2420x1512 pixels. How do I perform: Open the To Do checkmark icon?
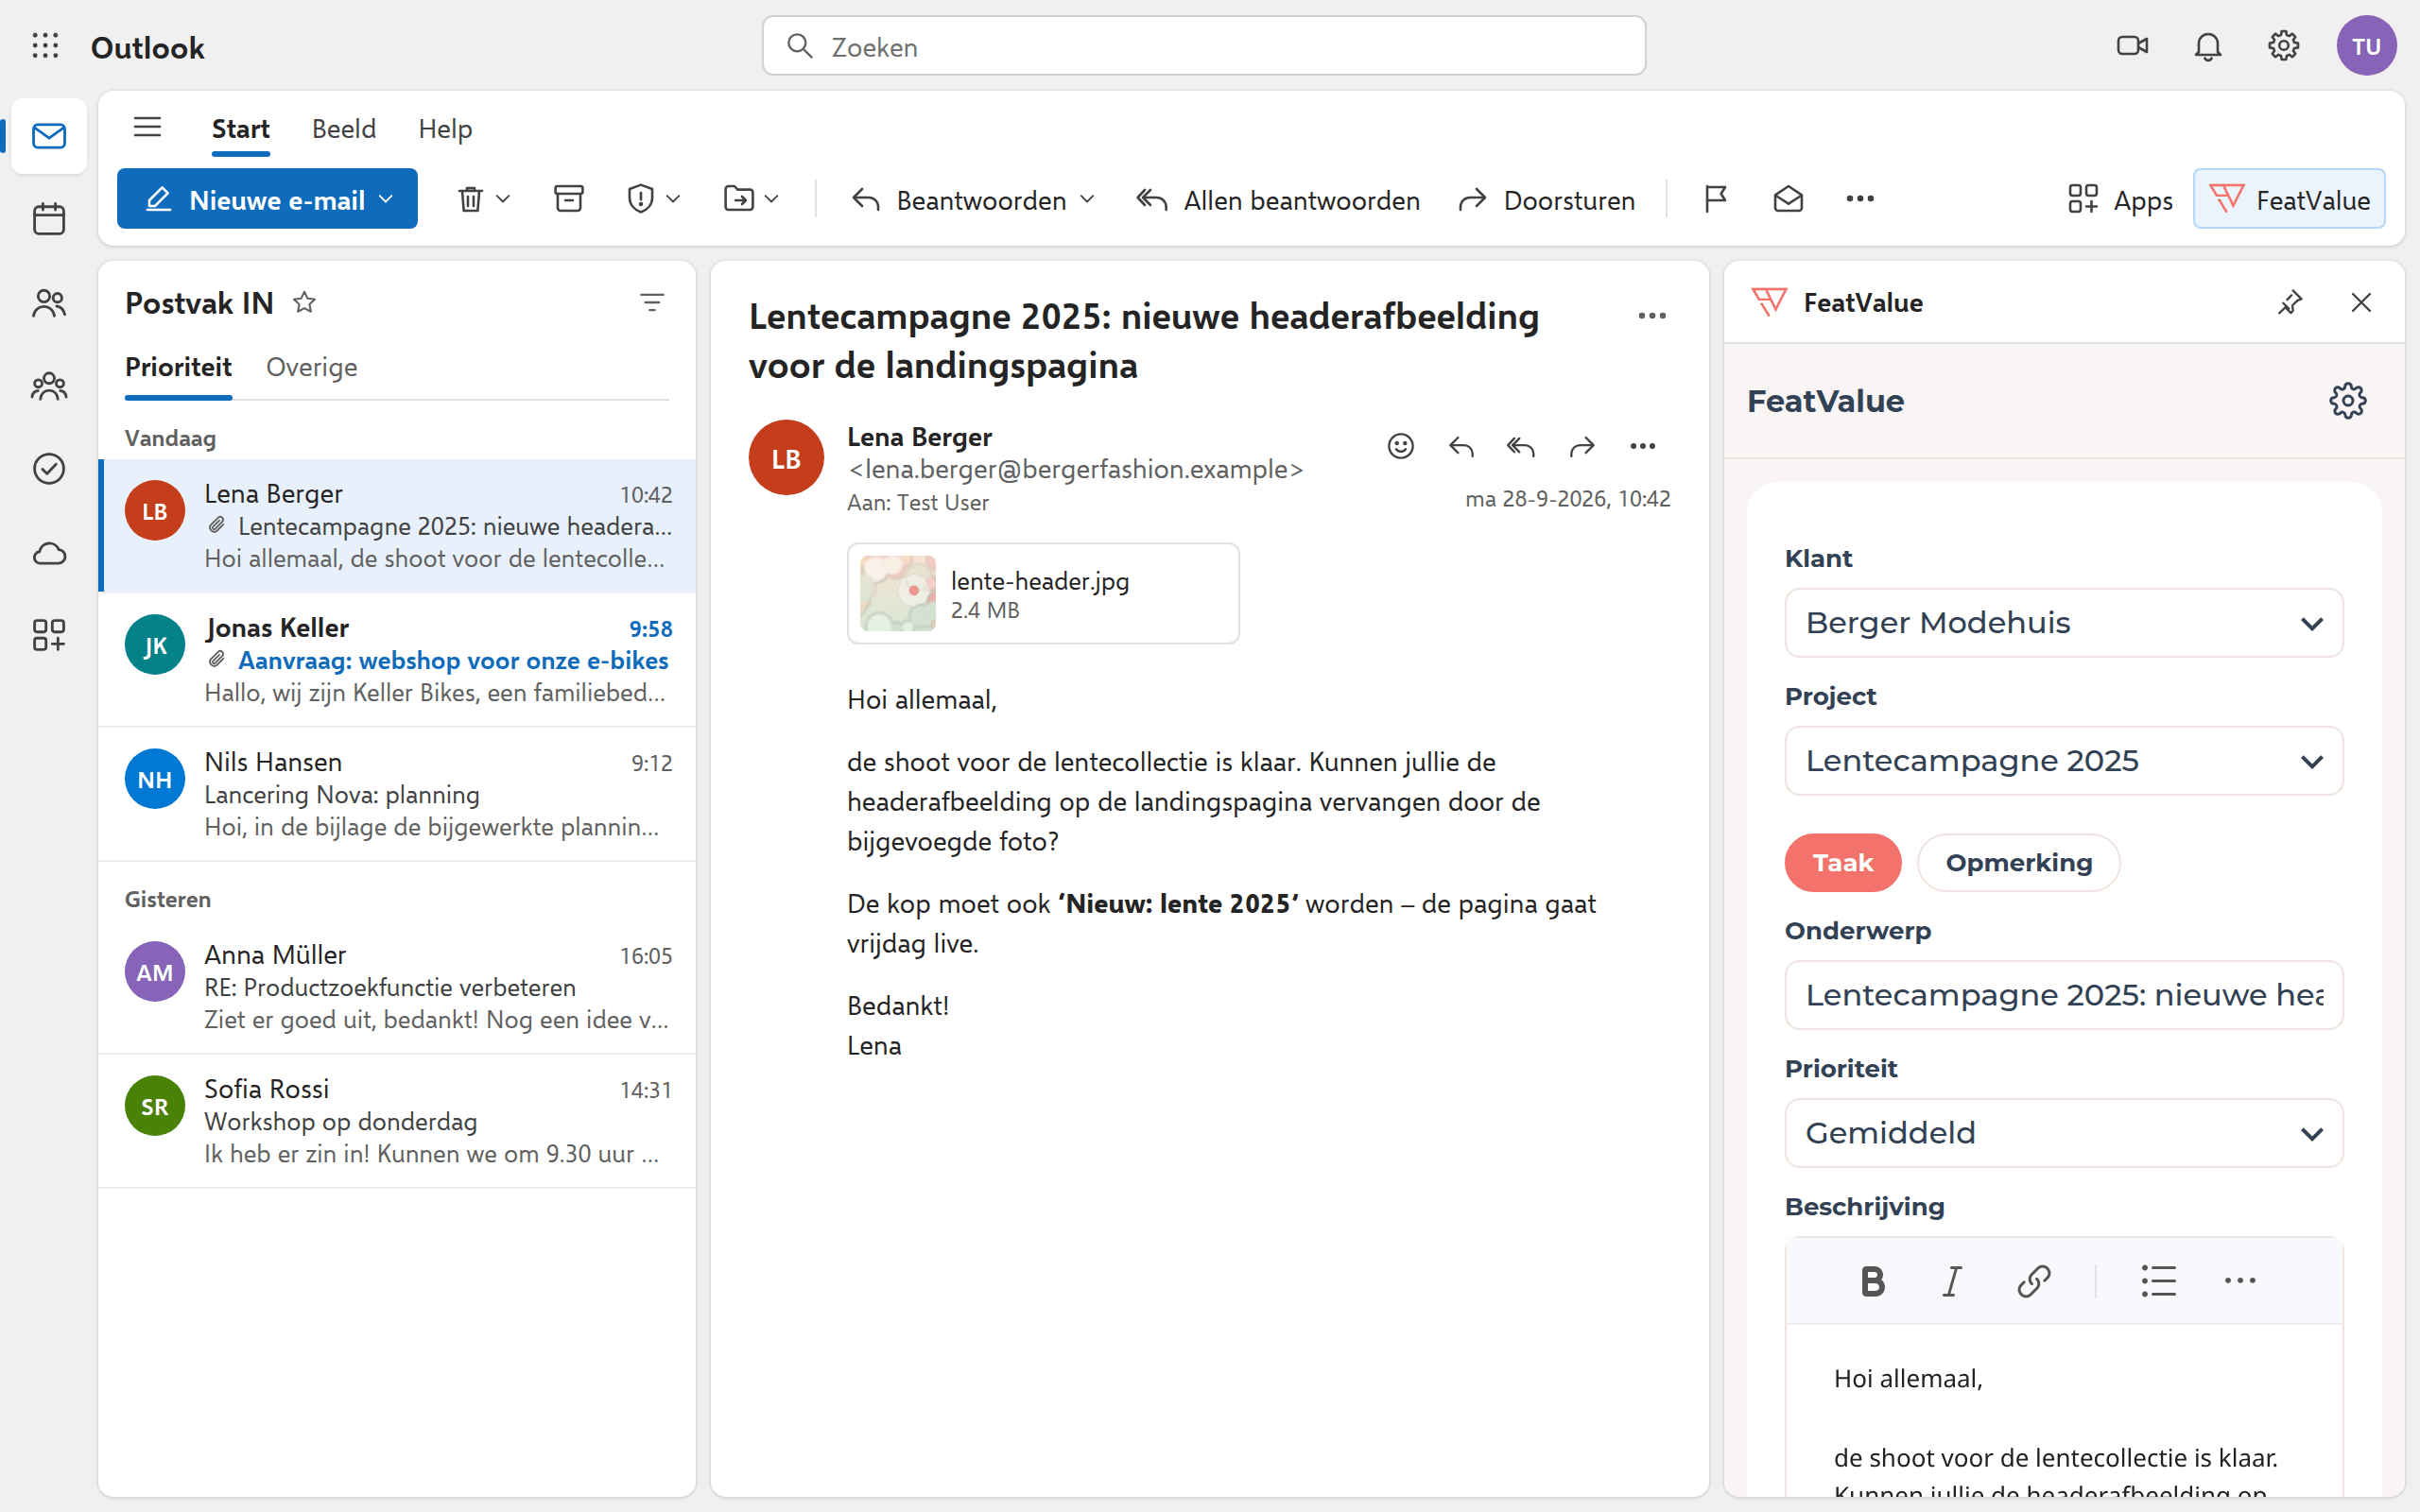coord(48,469)
